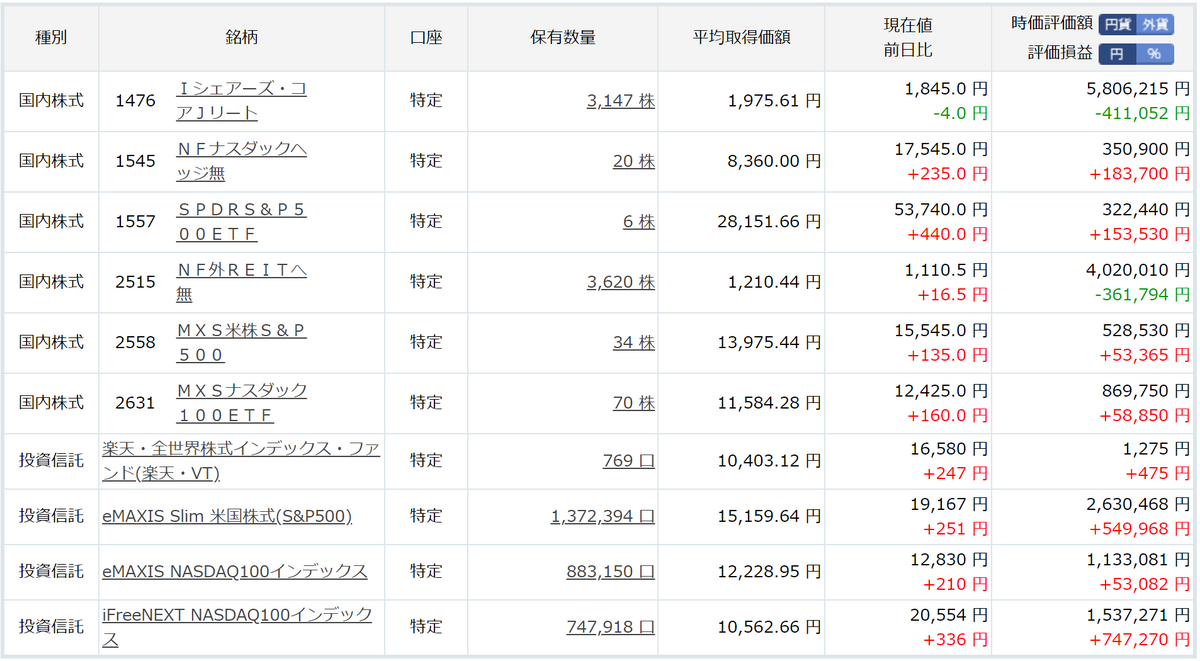Viewport: 1200px width, 661px height.
Task: Open ＭＸＳナスダック１００ＥＴＦ link
Action: [x=241, y=402]
